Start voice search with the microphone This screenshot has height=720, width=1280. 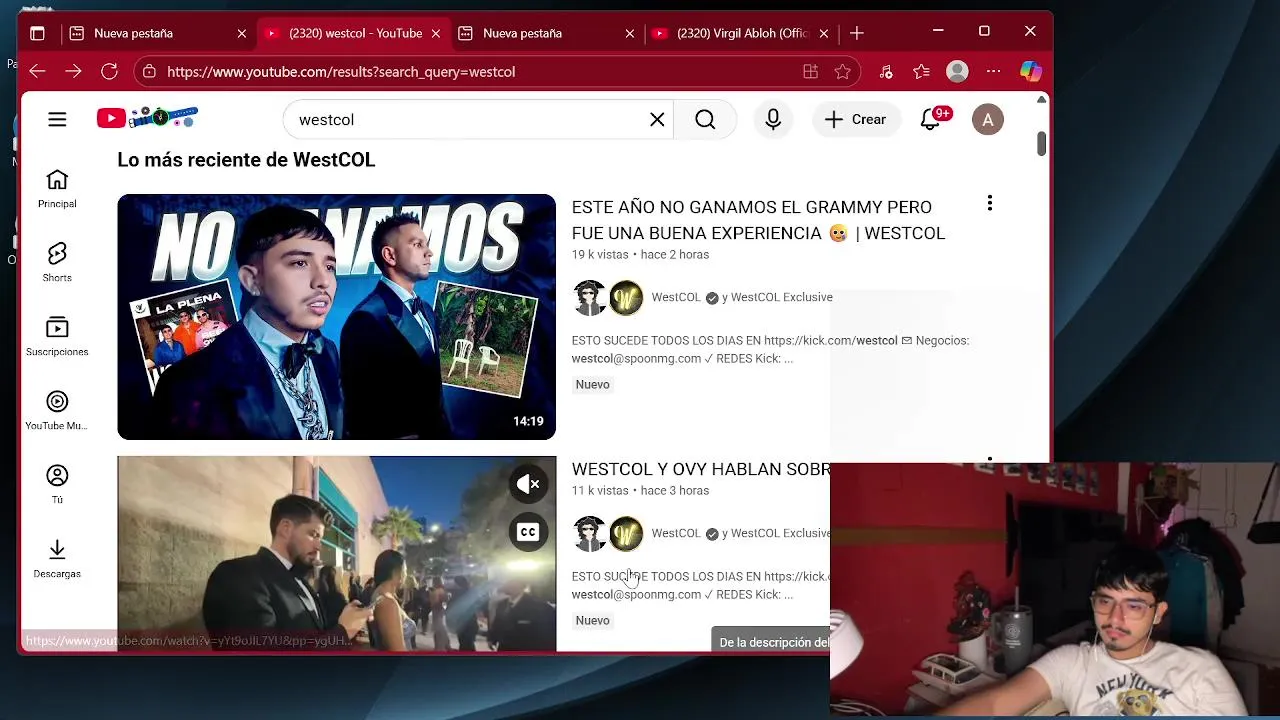click(x=773, y=119)
